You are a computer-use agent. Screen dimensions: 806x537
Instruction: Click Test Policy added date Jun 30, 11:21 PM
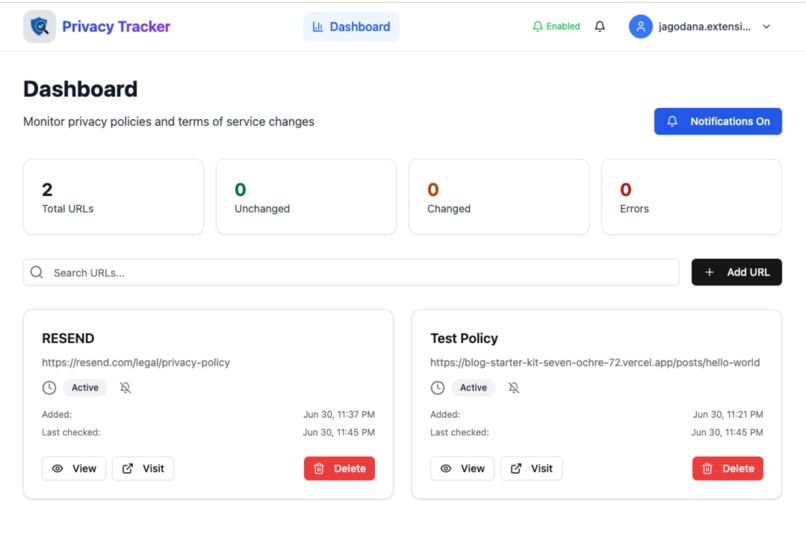[727, 414]
